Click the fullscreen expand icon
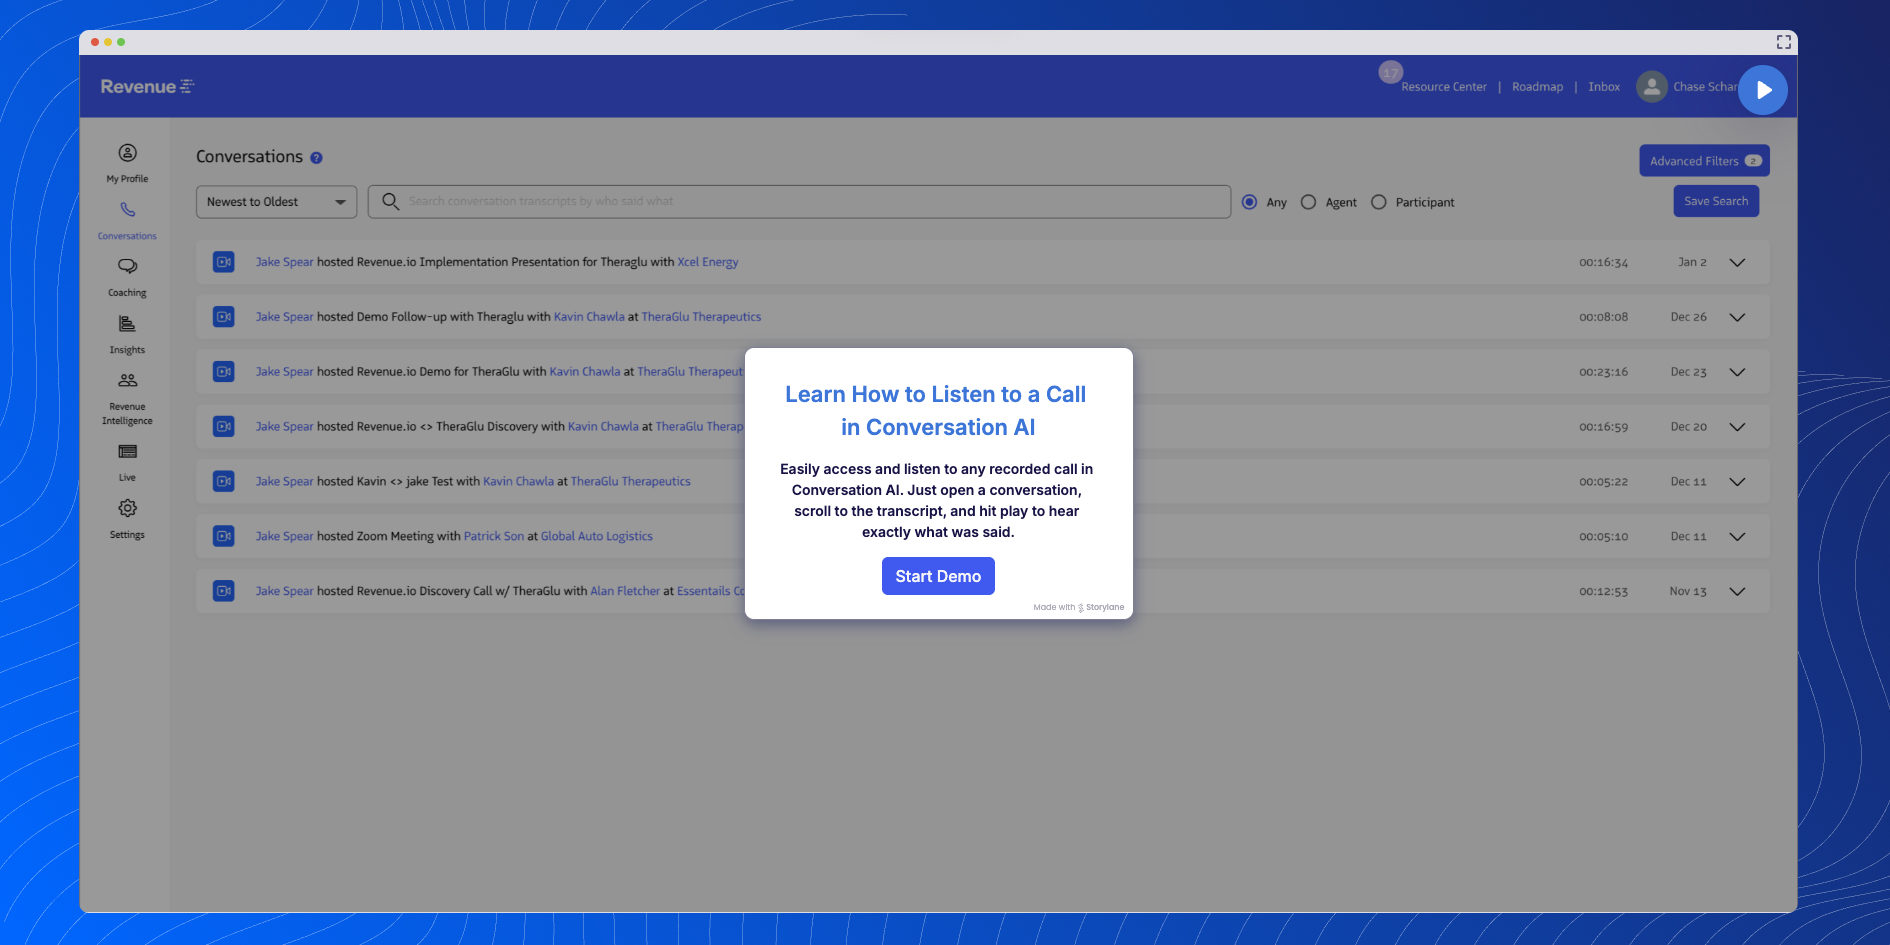 point(1783,42)
